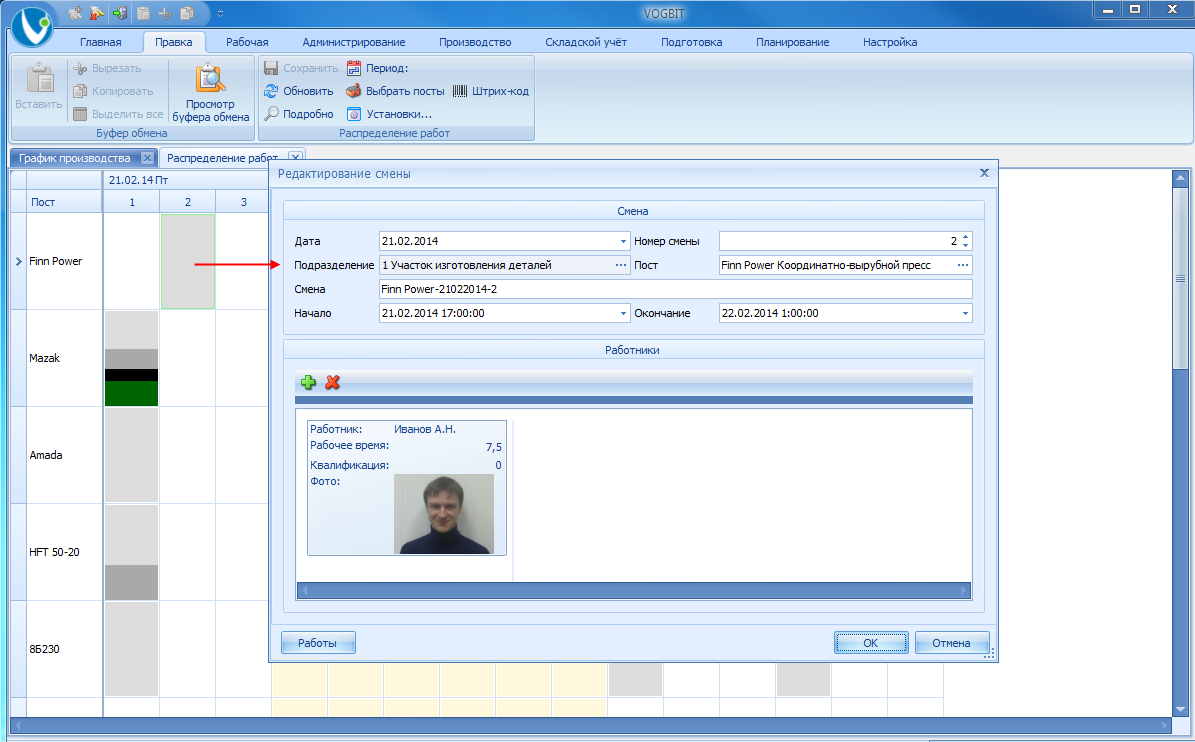Image resolution: width=1195 pixels, height=742 pixels.
Task: Click the ellipsis button in Подразделение field
Action: coord(621,265)
